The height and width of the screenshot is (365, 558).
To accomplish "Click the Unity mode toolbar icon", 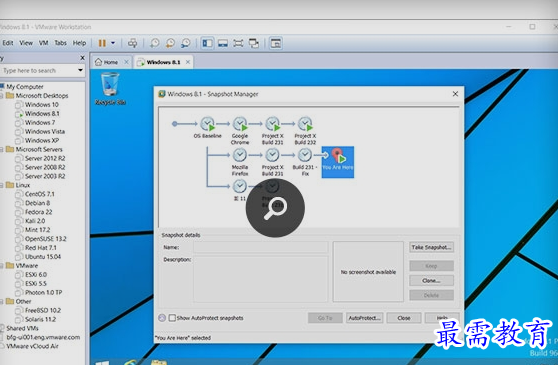I will [x=254, y=43].
